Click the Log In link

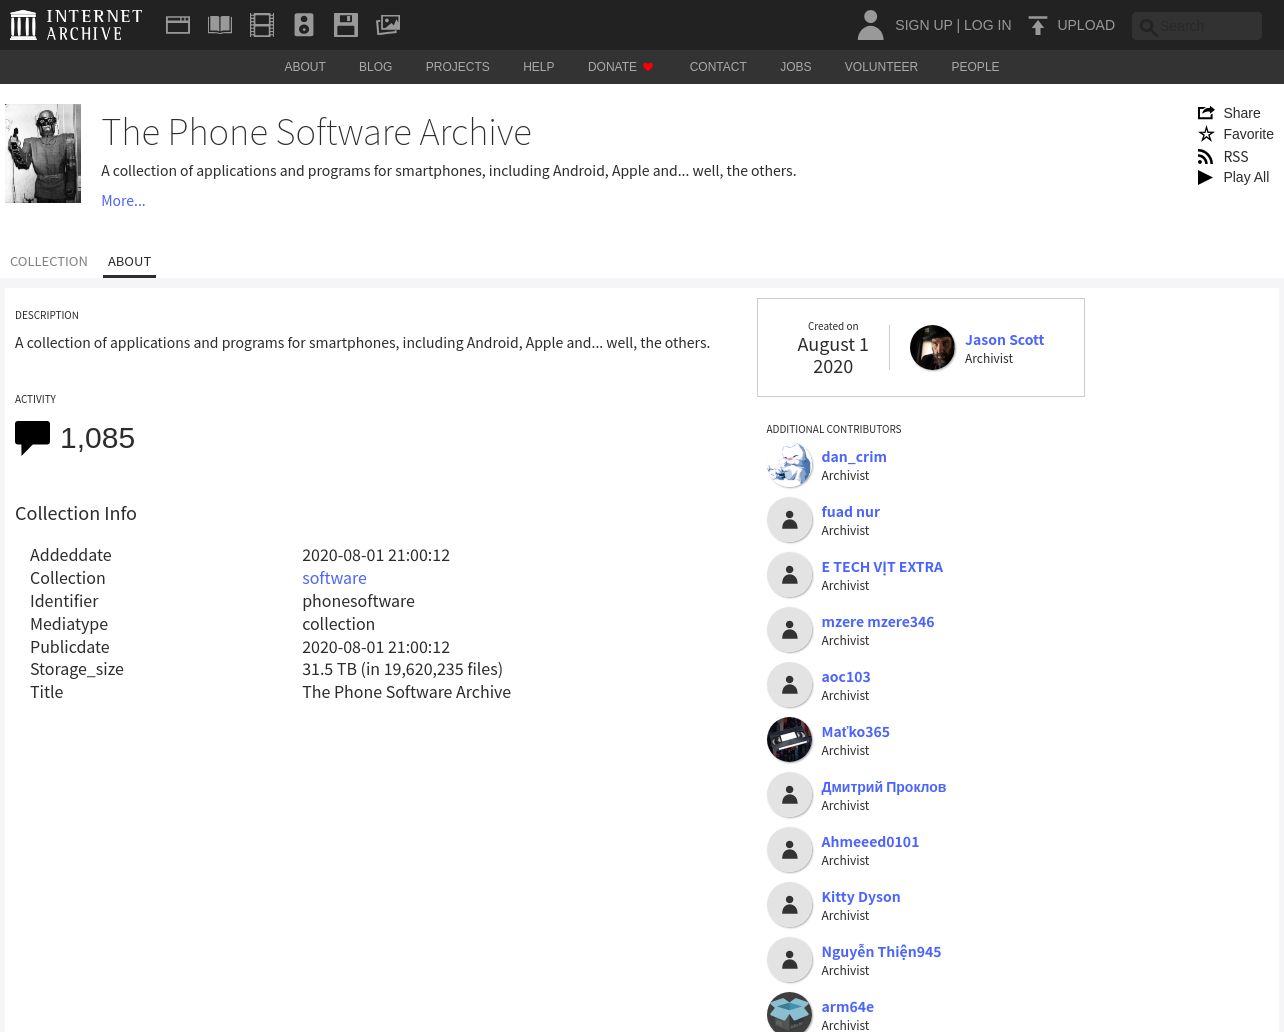click(987, 25)
